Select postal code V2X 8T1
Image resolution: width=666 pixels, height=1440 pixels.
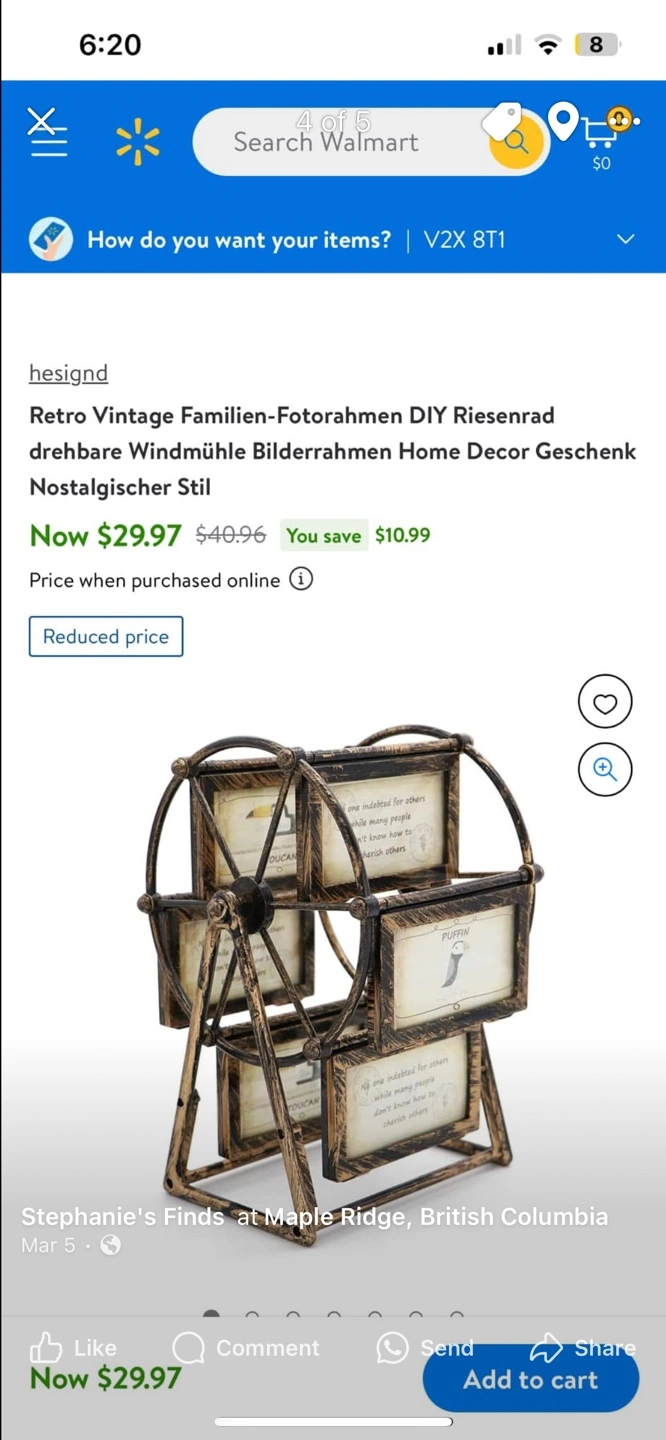[x=465, y=240]
